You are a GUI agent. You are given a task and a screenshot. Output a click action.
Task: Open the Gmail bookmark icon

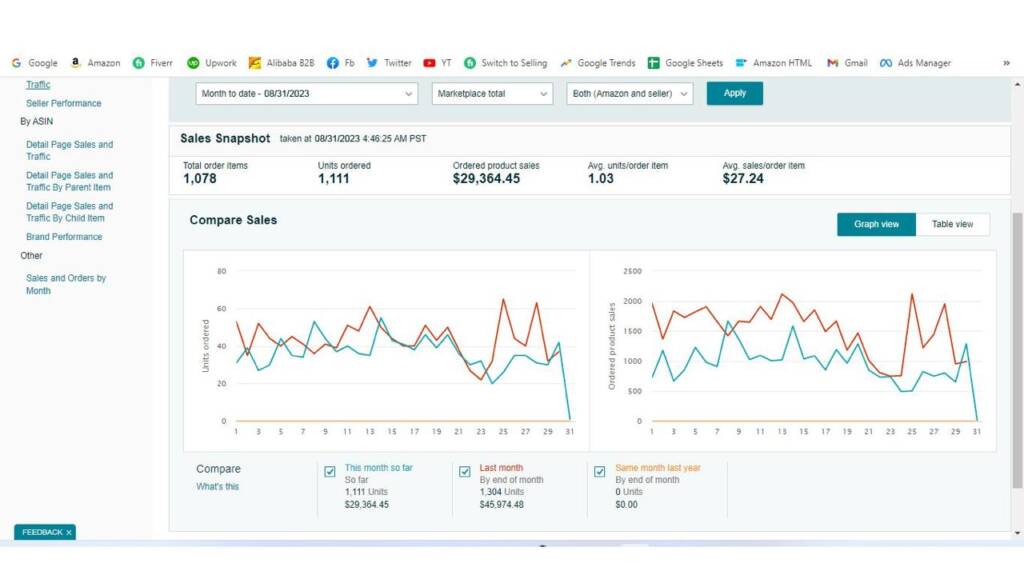click(833, 63)
